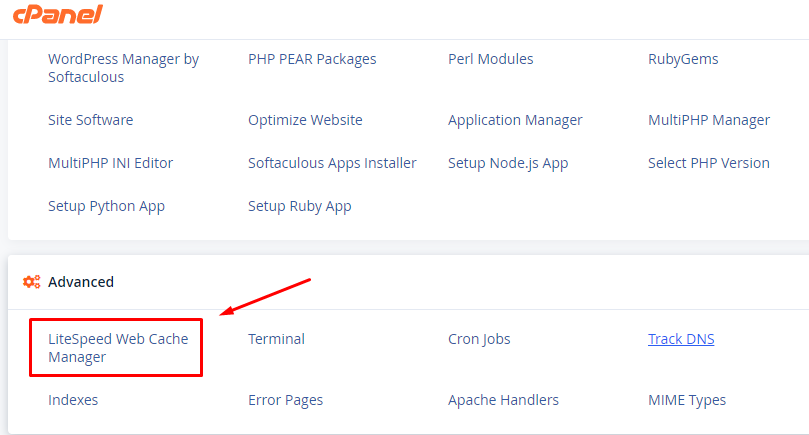Click the Advanced section gears icon
This screenshot has width=809, height=435.
[x=31, y=282]
